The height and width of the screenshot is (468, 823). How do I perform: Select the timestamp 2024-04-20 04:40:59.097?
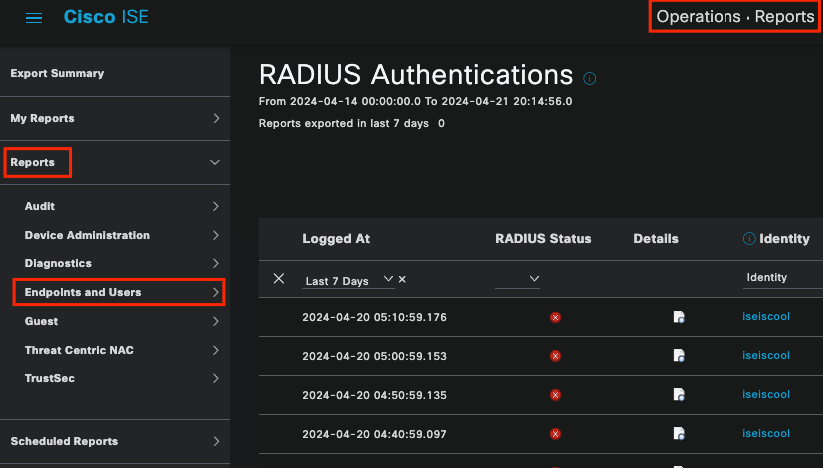374,434
